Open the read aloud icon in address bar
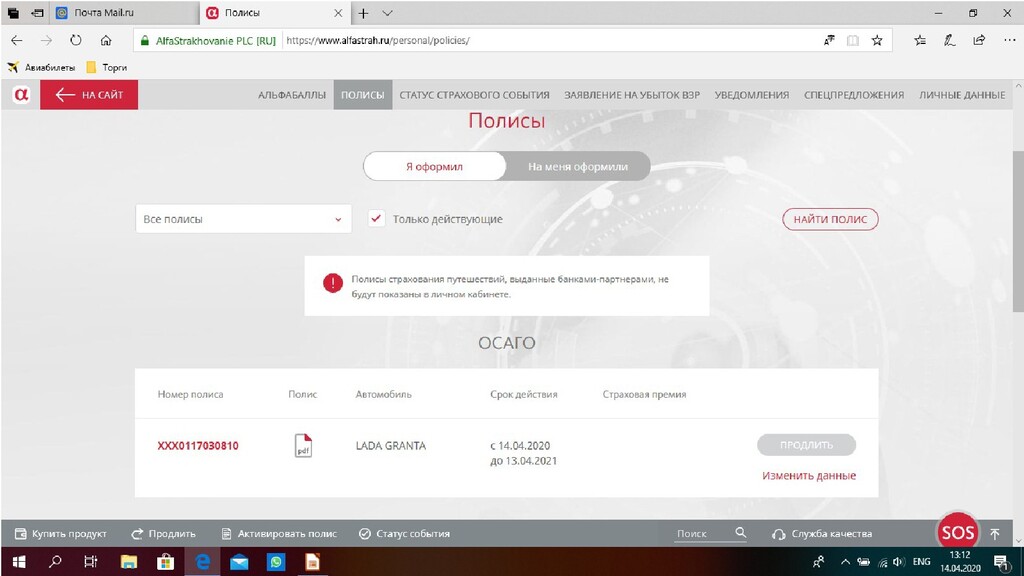1024x576 pixels. coord(829,40)
